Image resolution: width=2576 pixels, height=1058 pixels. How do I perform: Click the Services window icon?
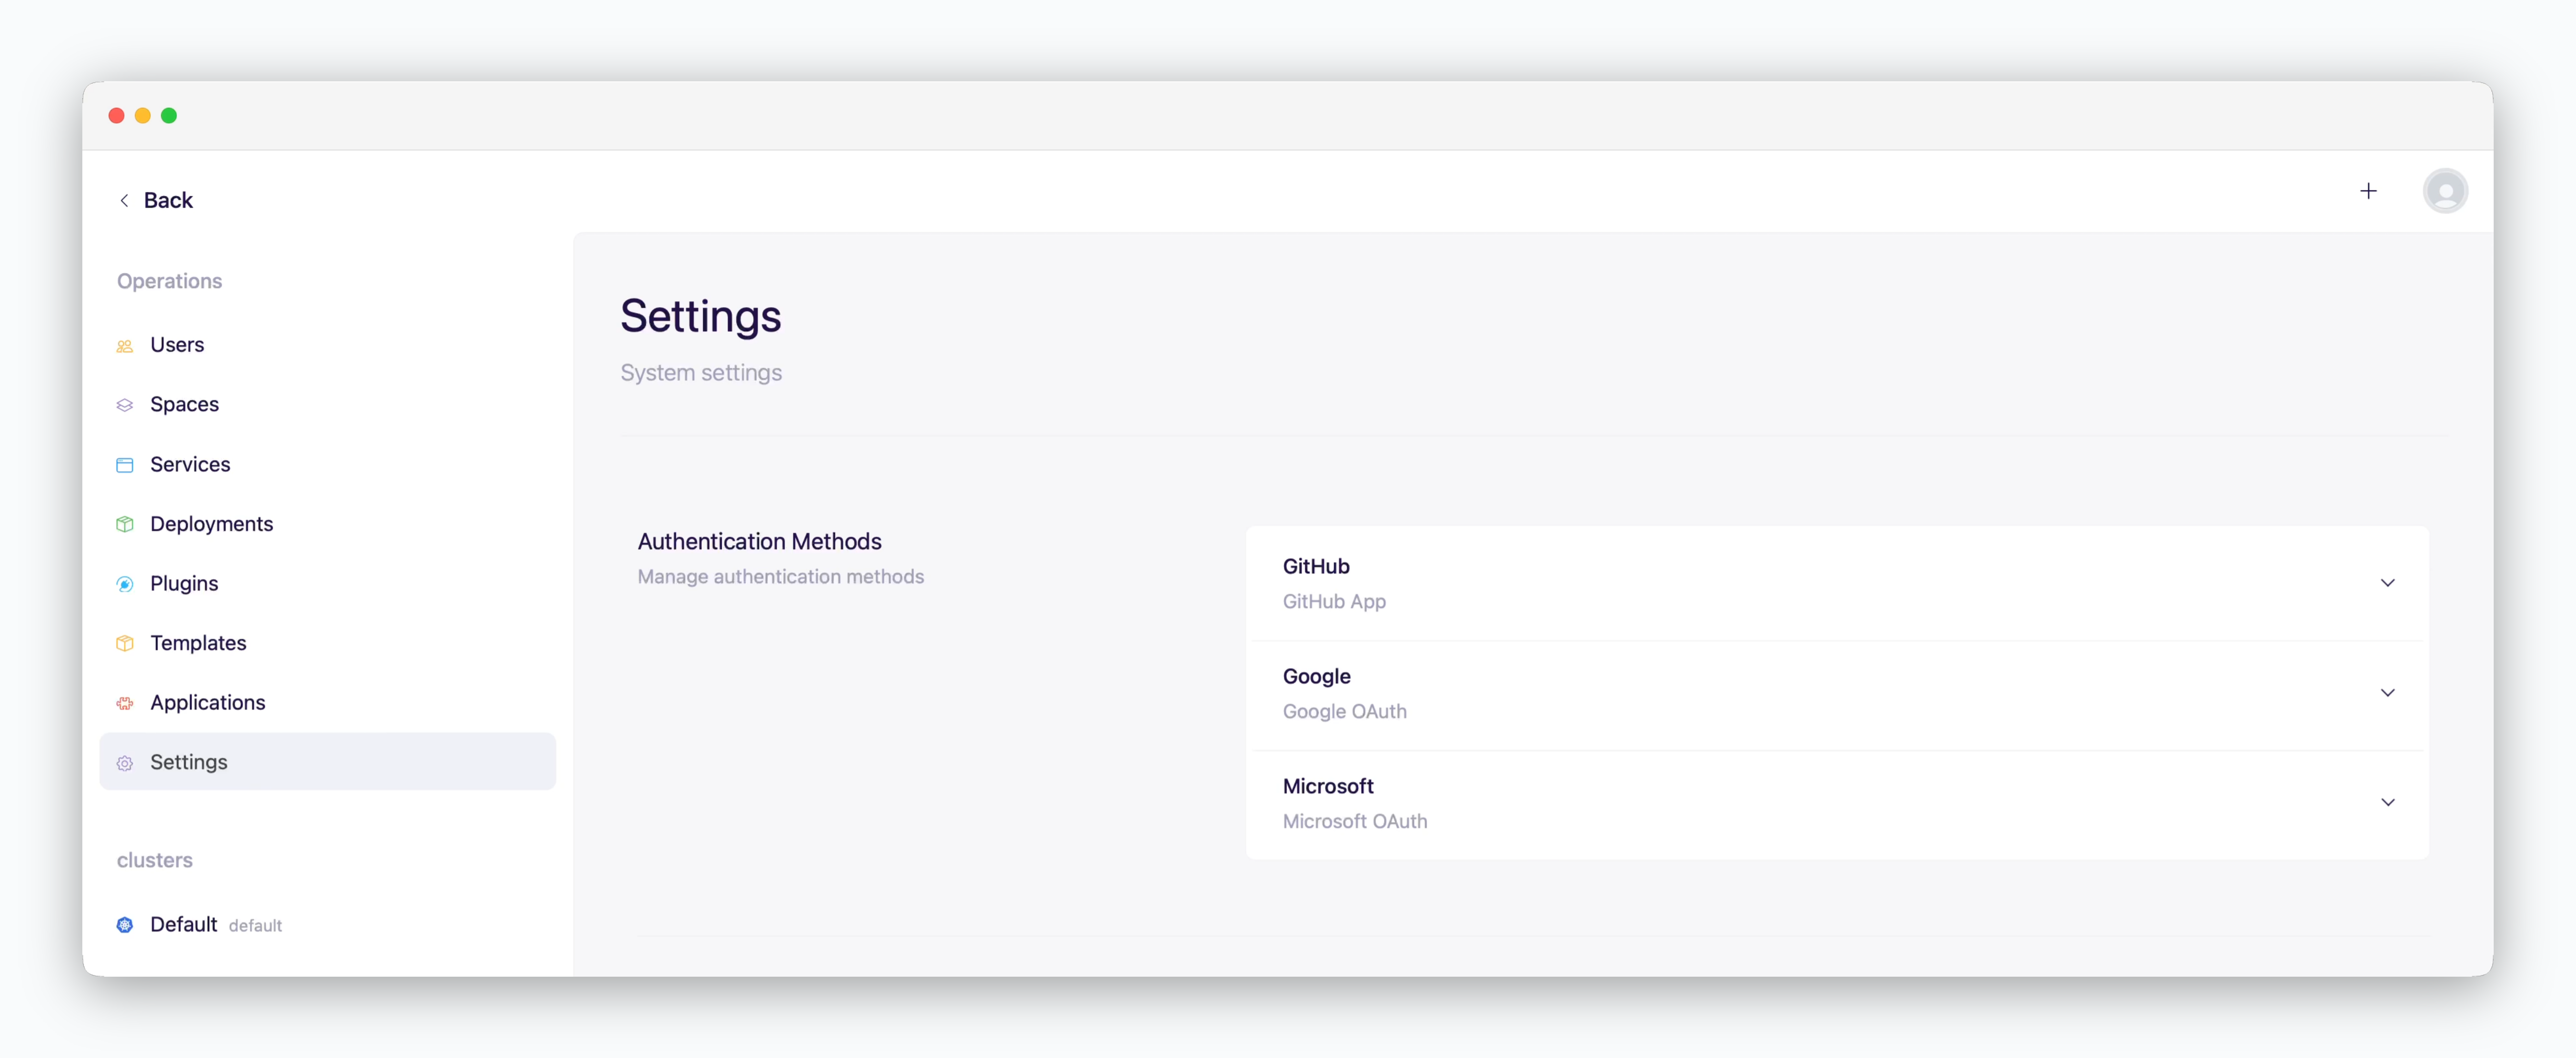125,465
